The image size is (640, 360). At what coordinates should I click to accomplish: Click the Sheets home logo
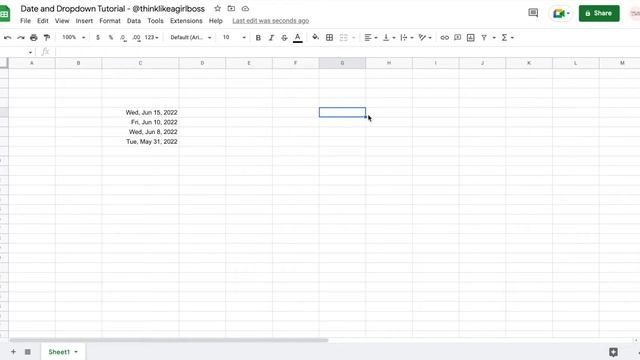(5, 14)
